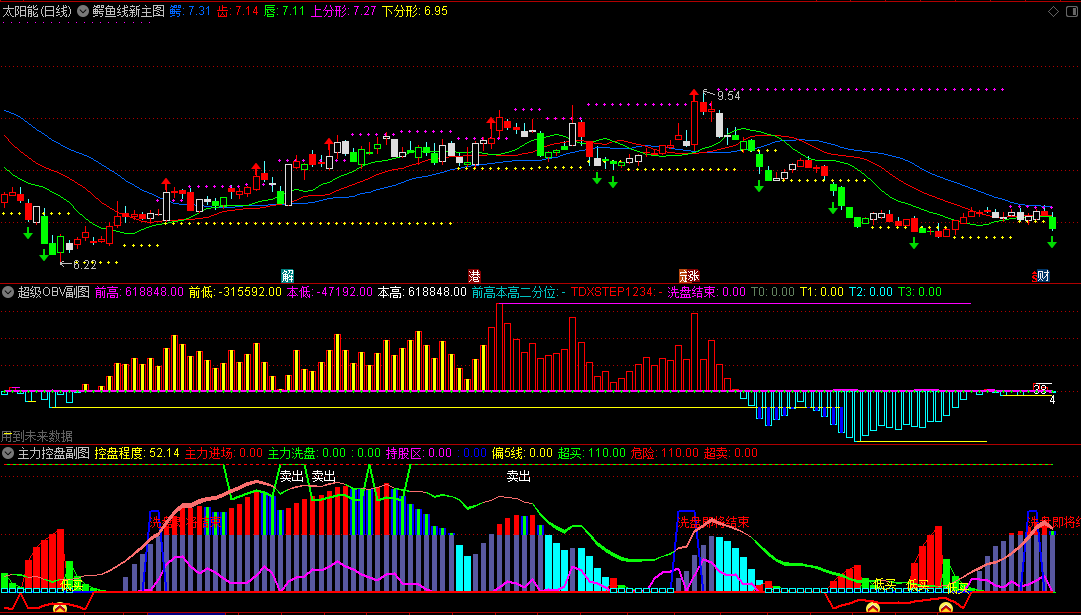Image resolution: width=1081 pixels, height=615 pixels.
Task: Click the 港 event marker icon
Action: coord(474,276)
